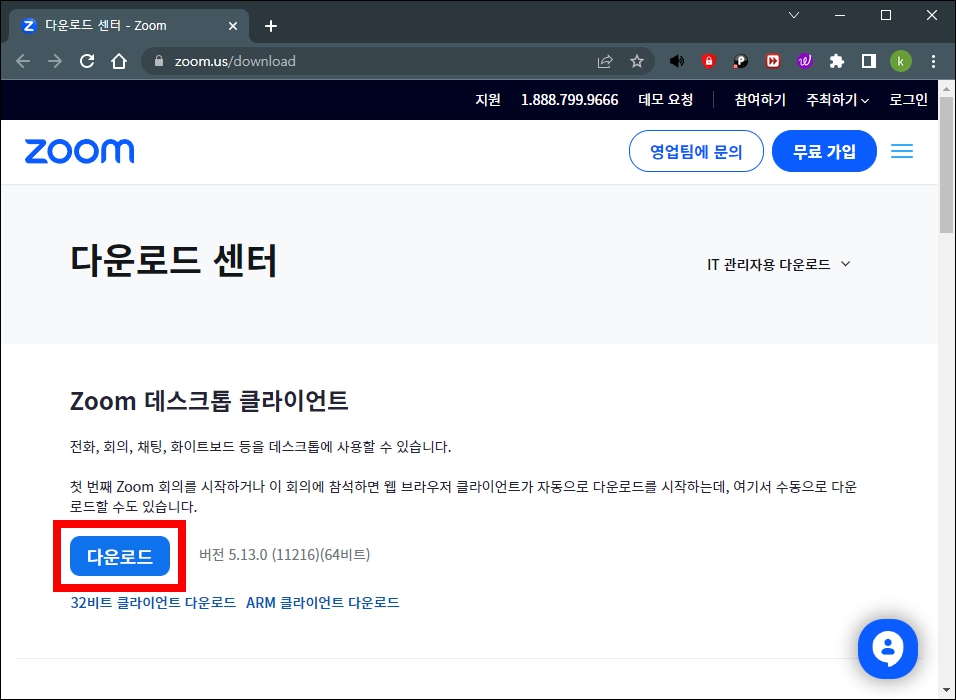Open the browser home page icon
Screen dimensions: 956x700
click(119, 61)
